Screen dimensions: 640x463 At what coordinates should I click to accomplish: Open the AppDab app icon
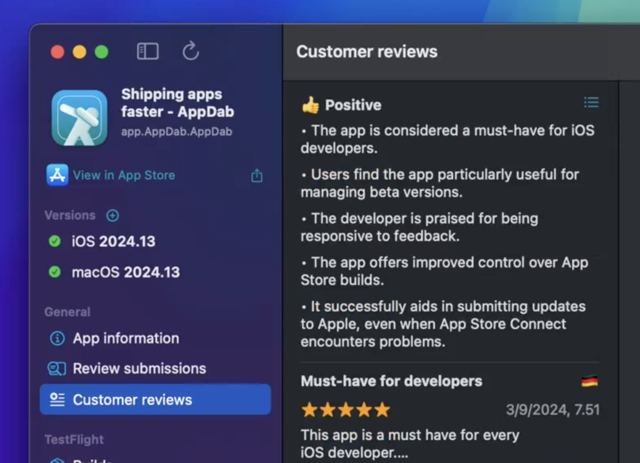click(x=80, y=118)
